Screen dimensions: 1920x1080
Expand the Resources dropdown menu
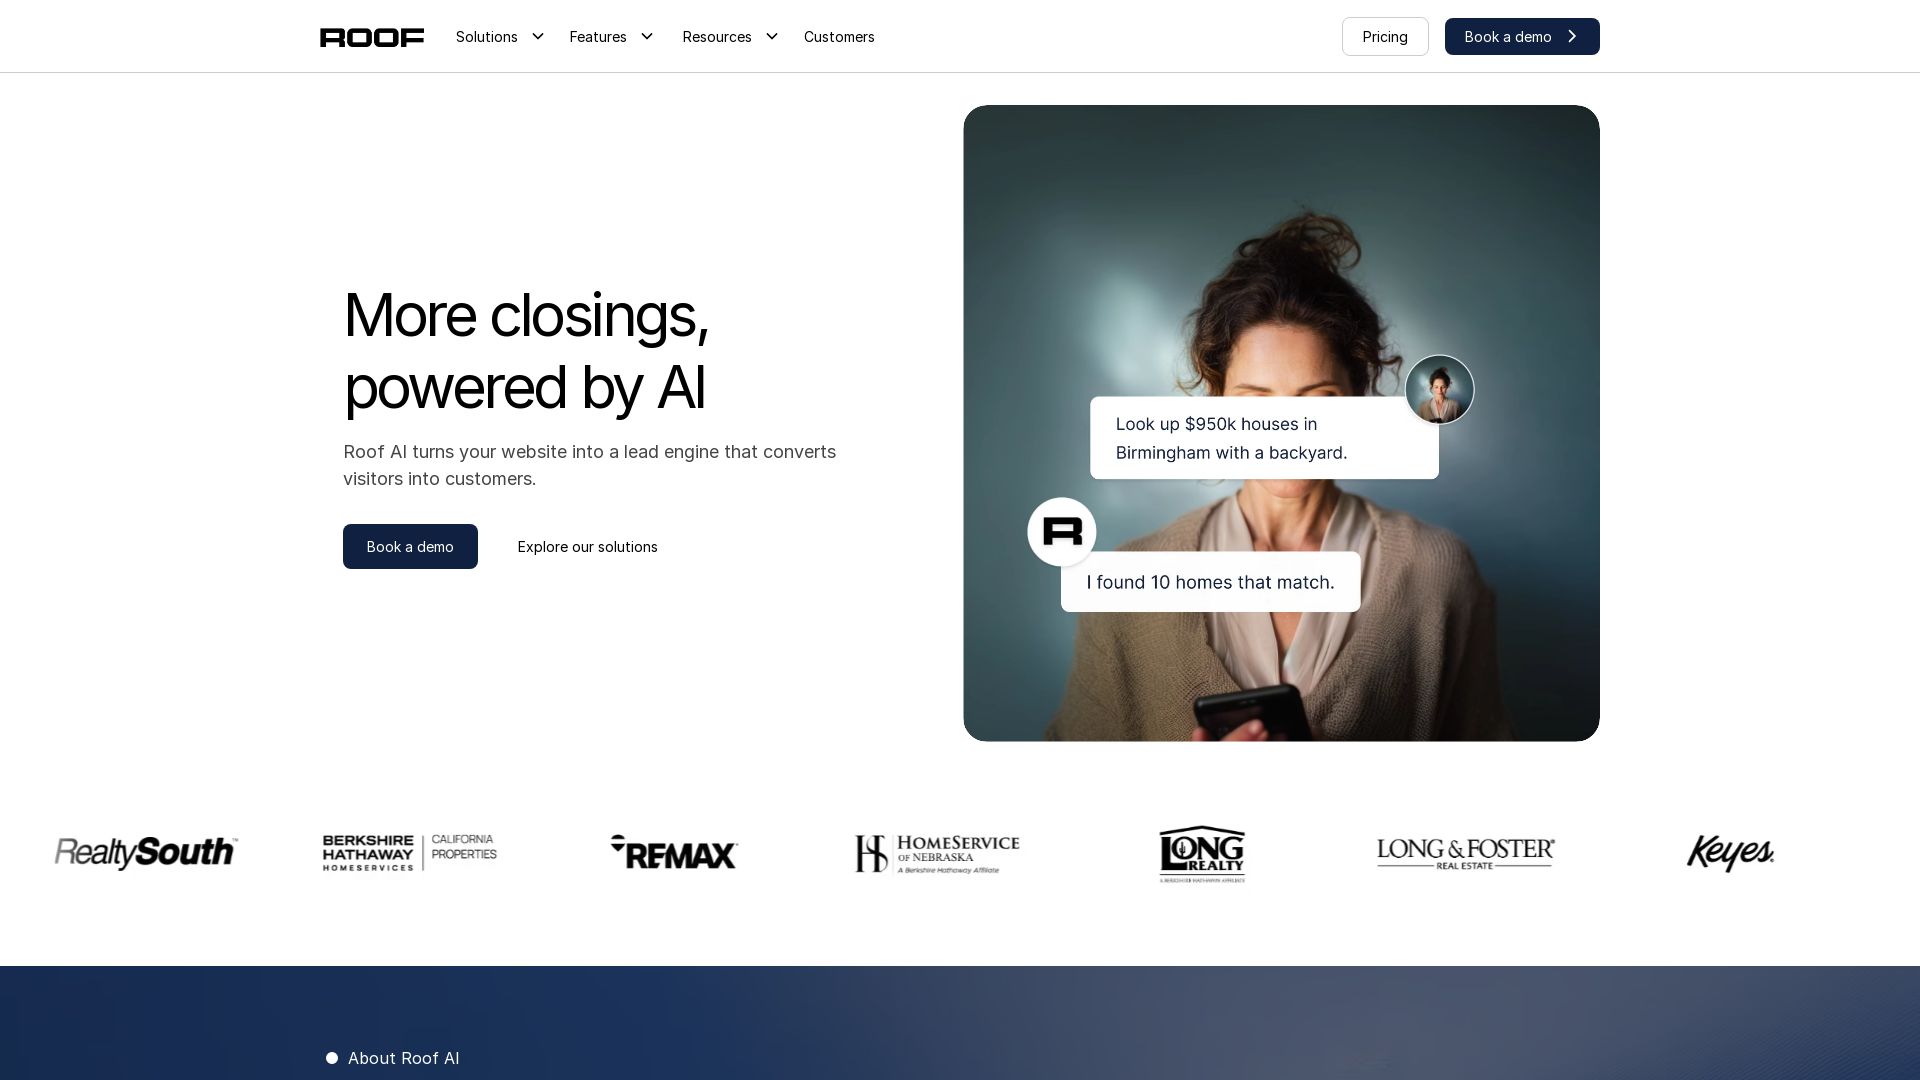729,37
